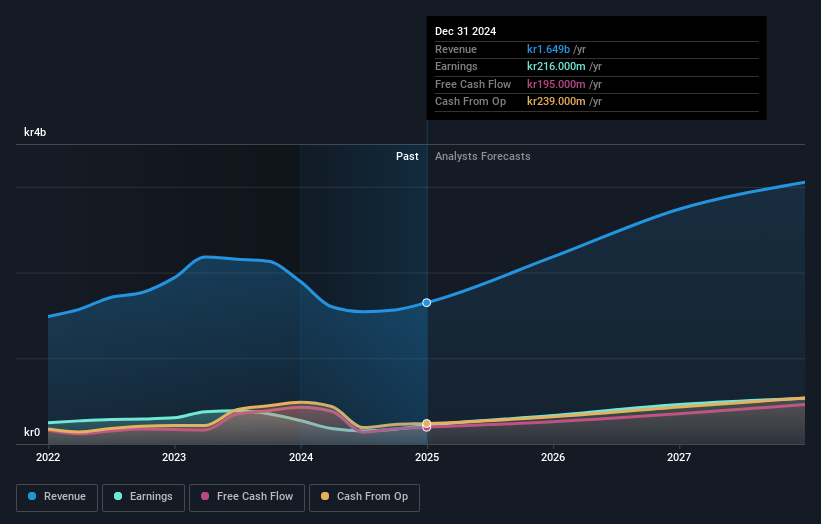Click the kr216.000m earnings value

click(x=556, y=66)
